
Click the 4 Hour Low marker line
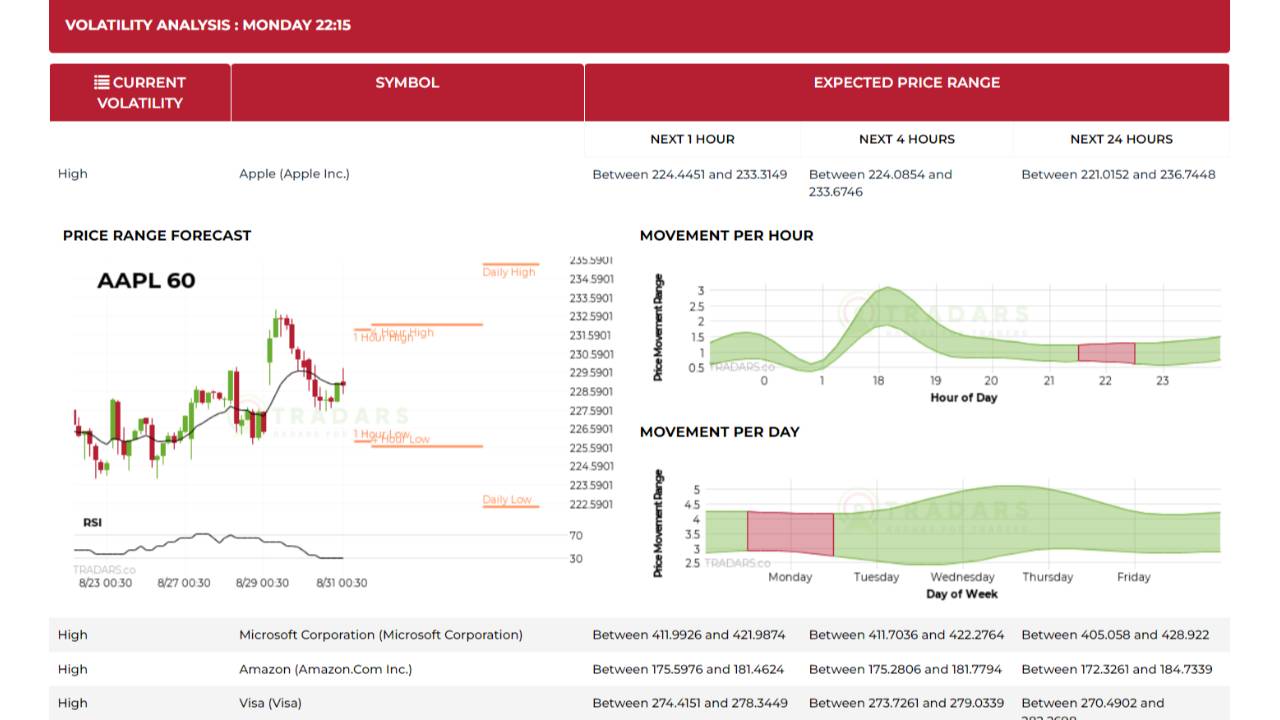click(x=427, y=446)
